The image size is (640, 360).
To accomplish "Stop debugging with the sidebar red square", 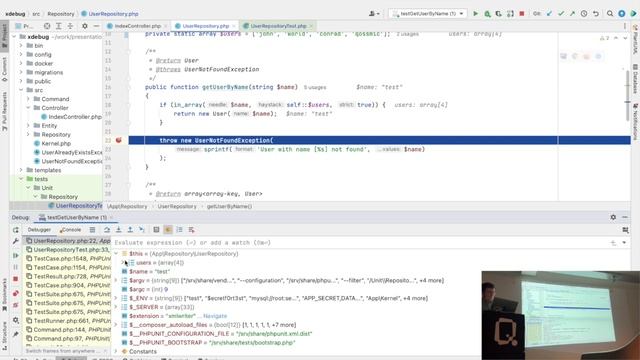I will point(16,279).
